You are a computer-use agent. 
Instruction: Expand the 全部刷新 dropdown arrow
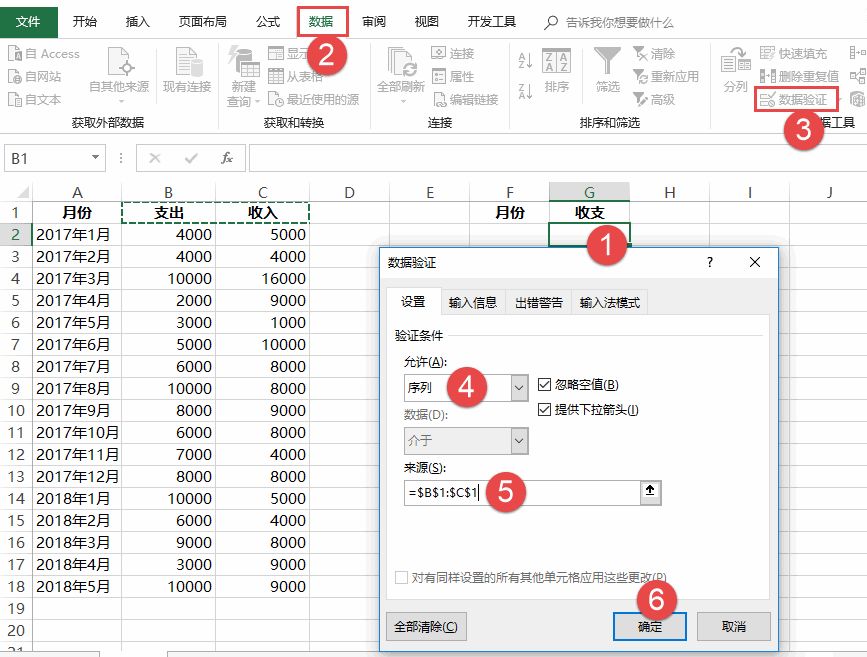point(402,102)
